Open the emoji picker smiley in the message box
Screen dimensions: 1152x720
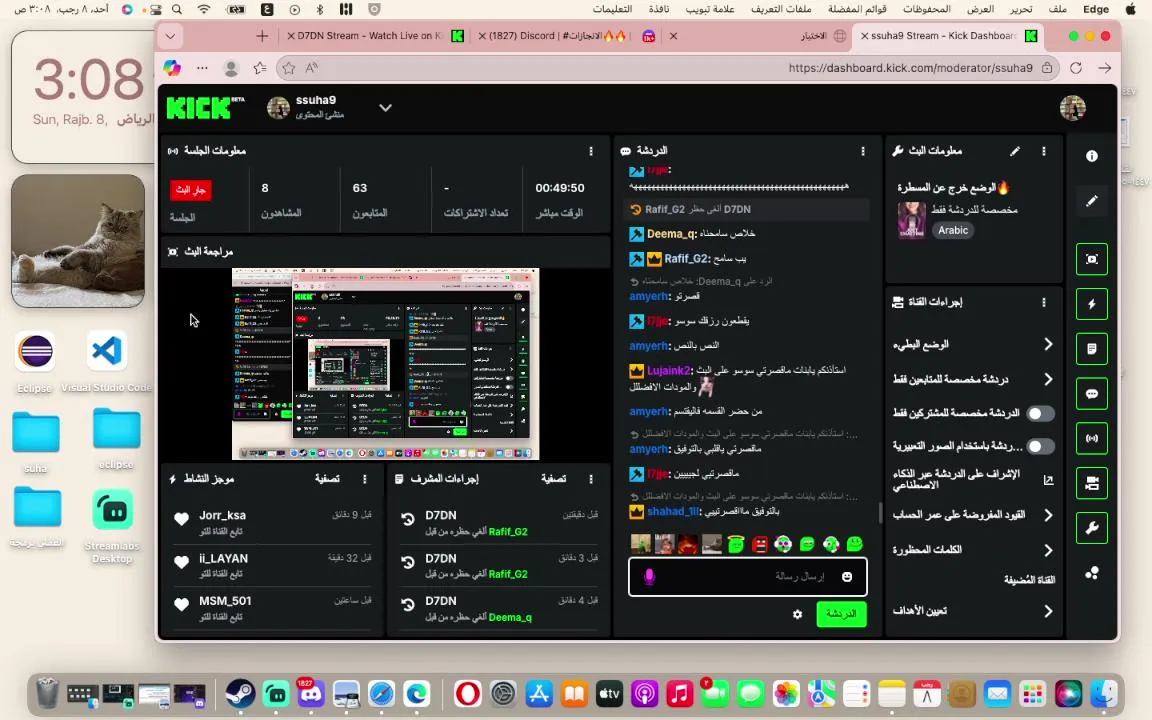pyautogui.click(x=847, y=577)
